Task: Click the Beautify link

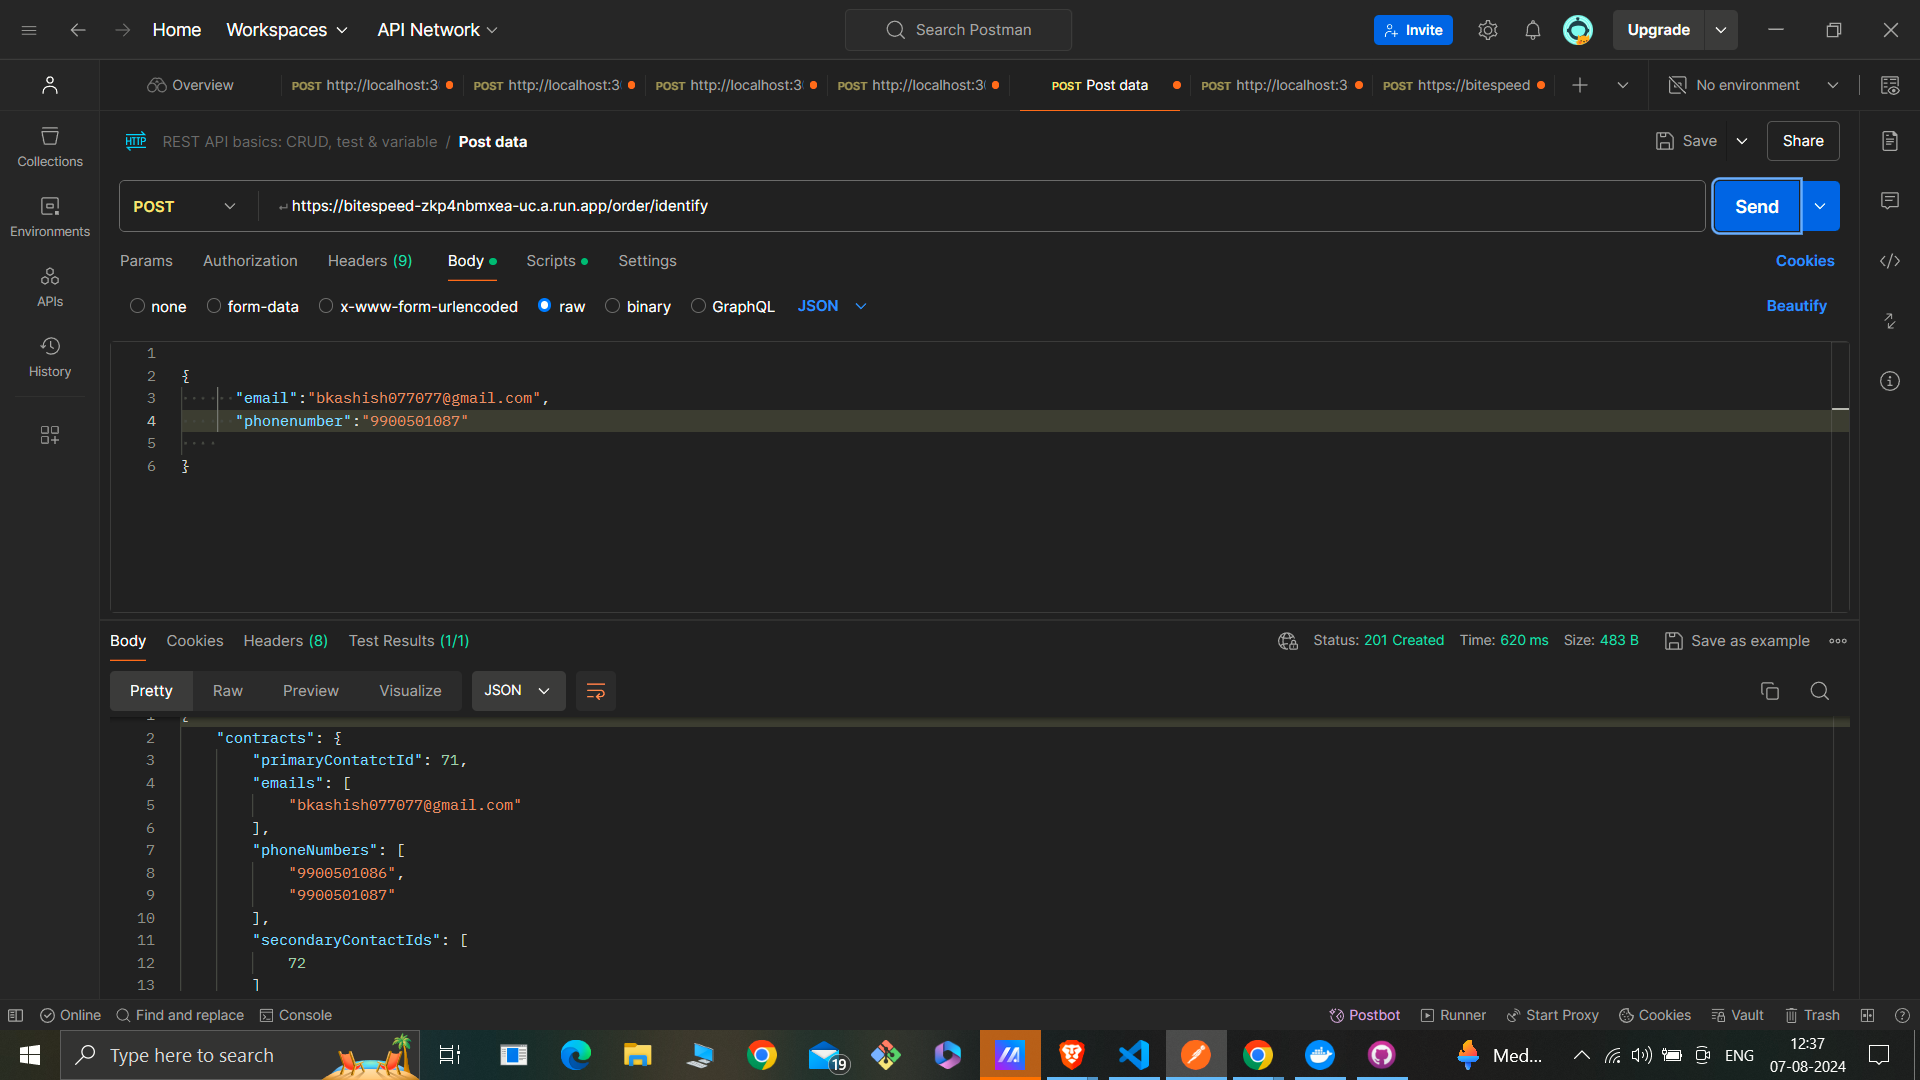Action: [1796, 306]
